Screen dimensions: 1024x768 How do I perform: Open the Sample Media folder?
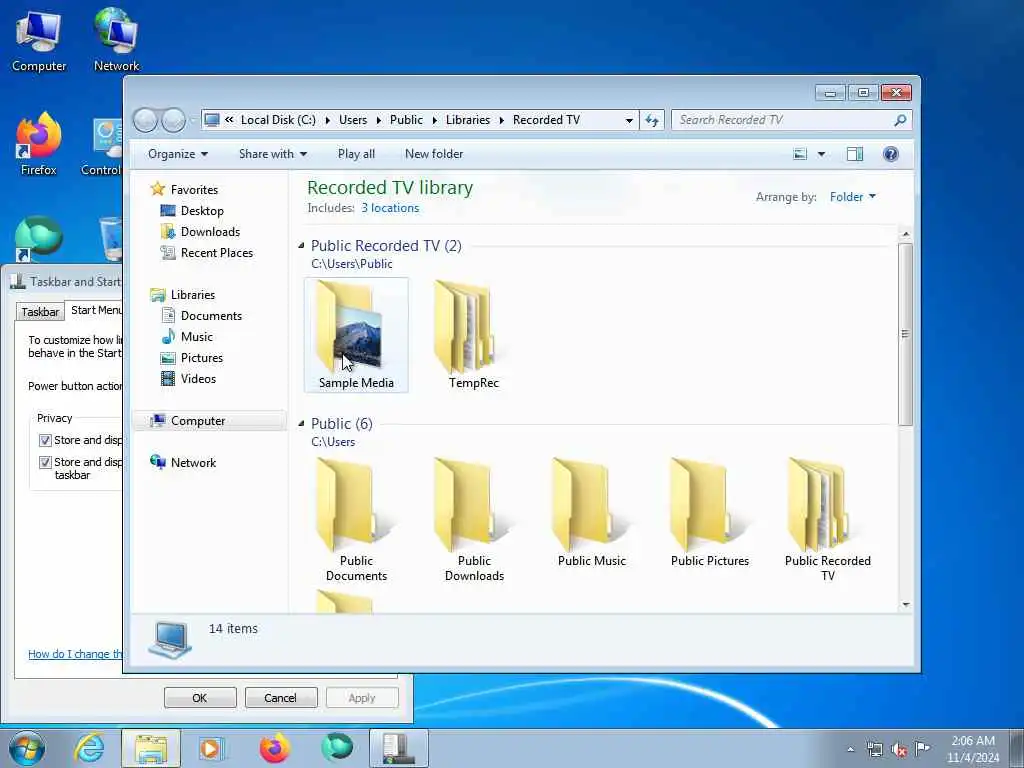tap(356, 335)
